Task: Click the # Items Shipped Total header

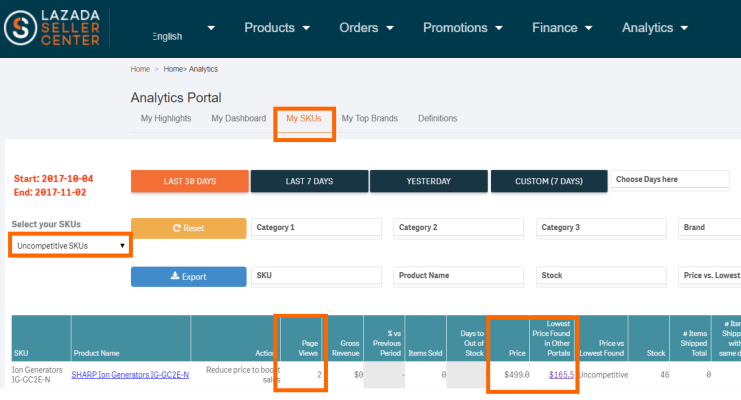Action: 690,339
